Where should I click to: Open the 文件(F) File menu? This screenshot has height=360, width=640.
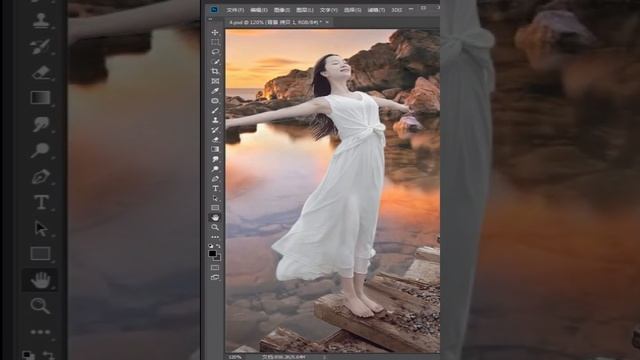[x=235, y=10]
